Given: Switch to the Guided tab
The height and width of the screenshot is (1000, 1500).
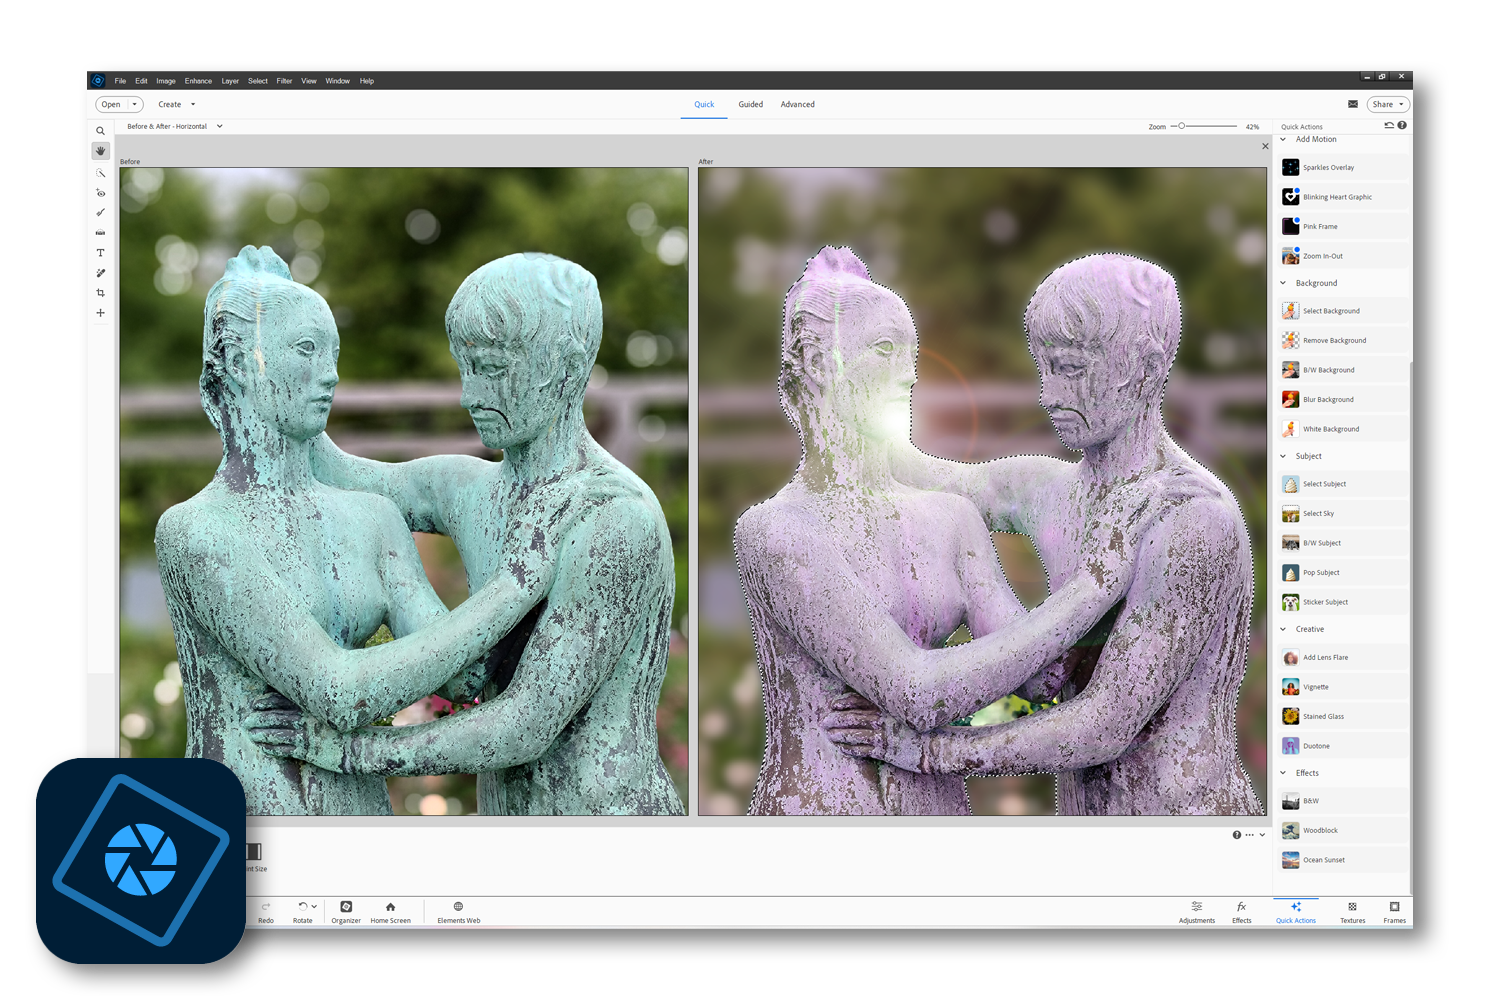Looking at the screenshot, I should (750, 104).
